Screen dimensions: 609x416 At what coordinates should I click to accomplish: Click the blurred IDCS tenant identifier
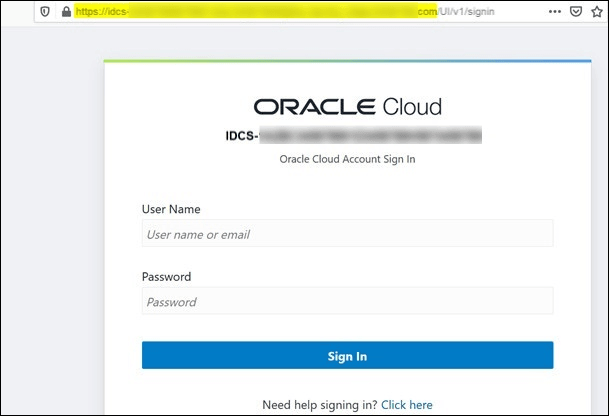(353, 135)
